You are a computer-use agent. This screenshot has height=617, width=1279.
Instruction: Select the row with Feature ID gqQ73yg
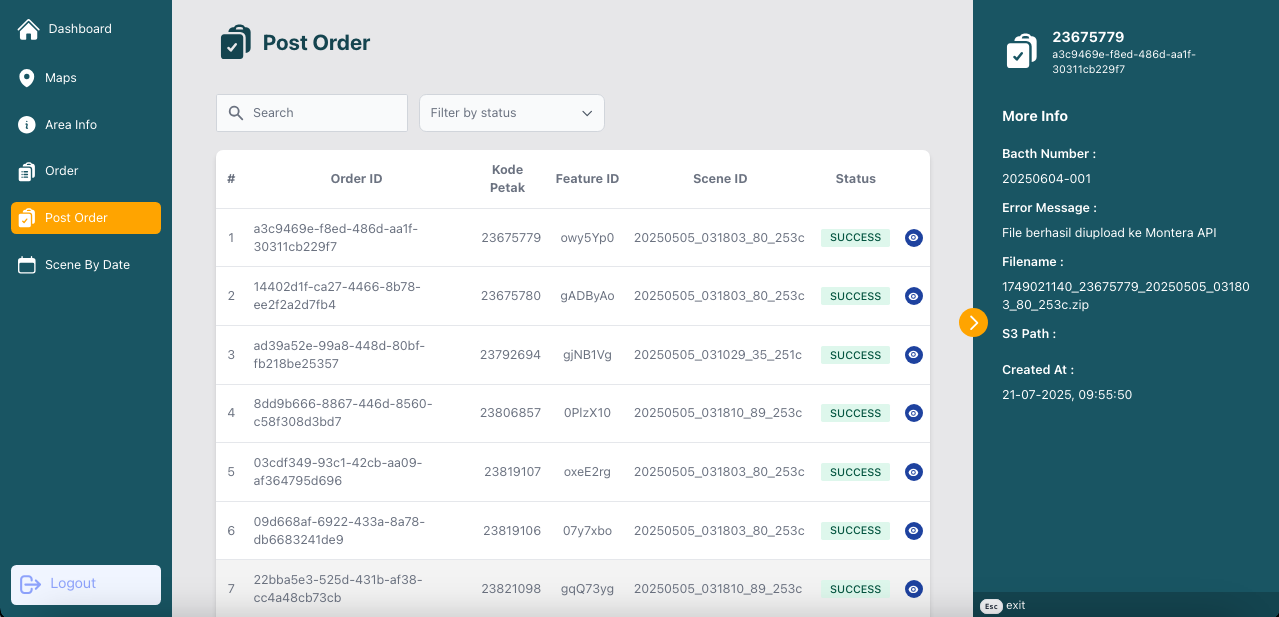click(586, 589)
